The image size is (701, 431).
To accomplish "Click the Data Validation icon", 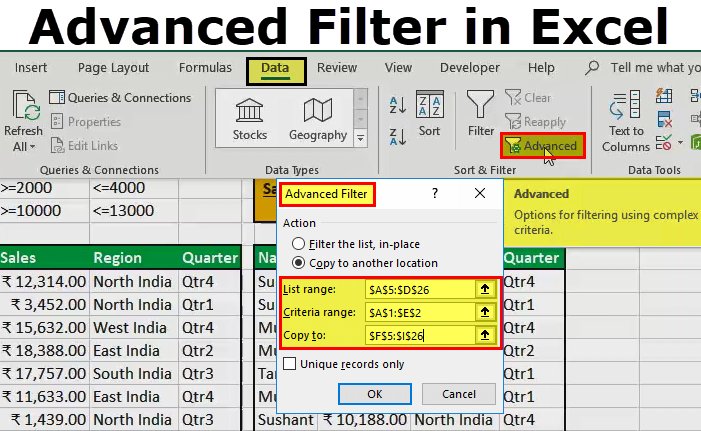I will (664, 143).
